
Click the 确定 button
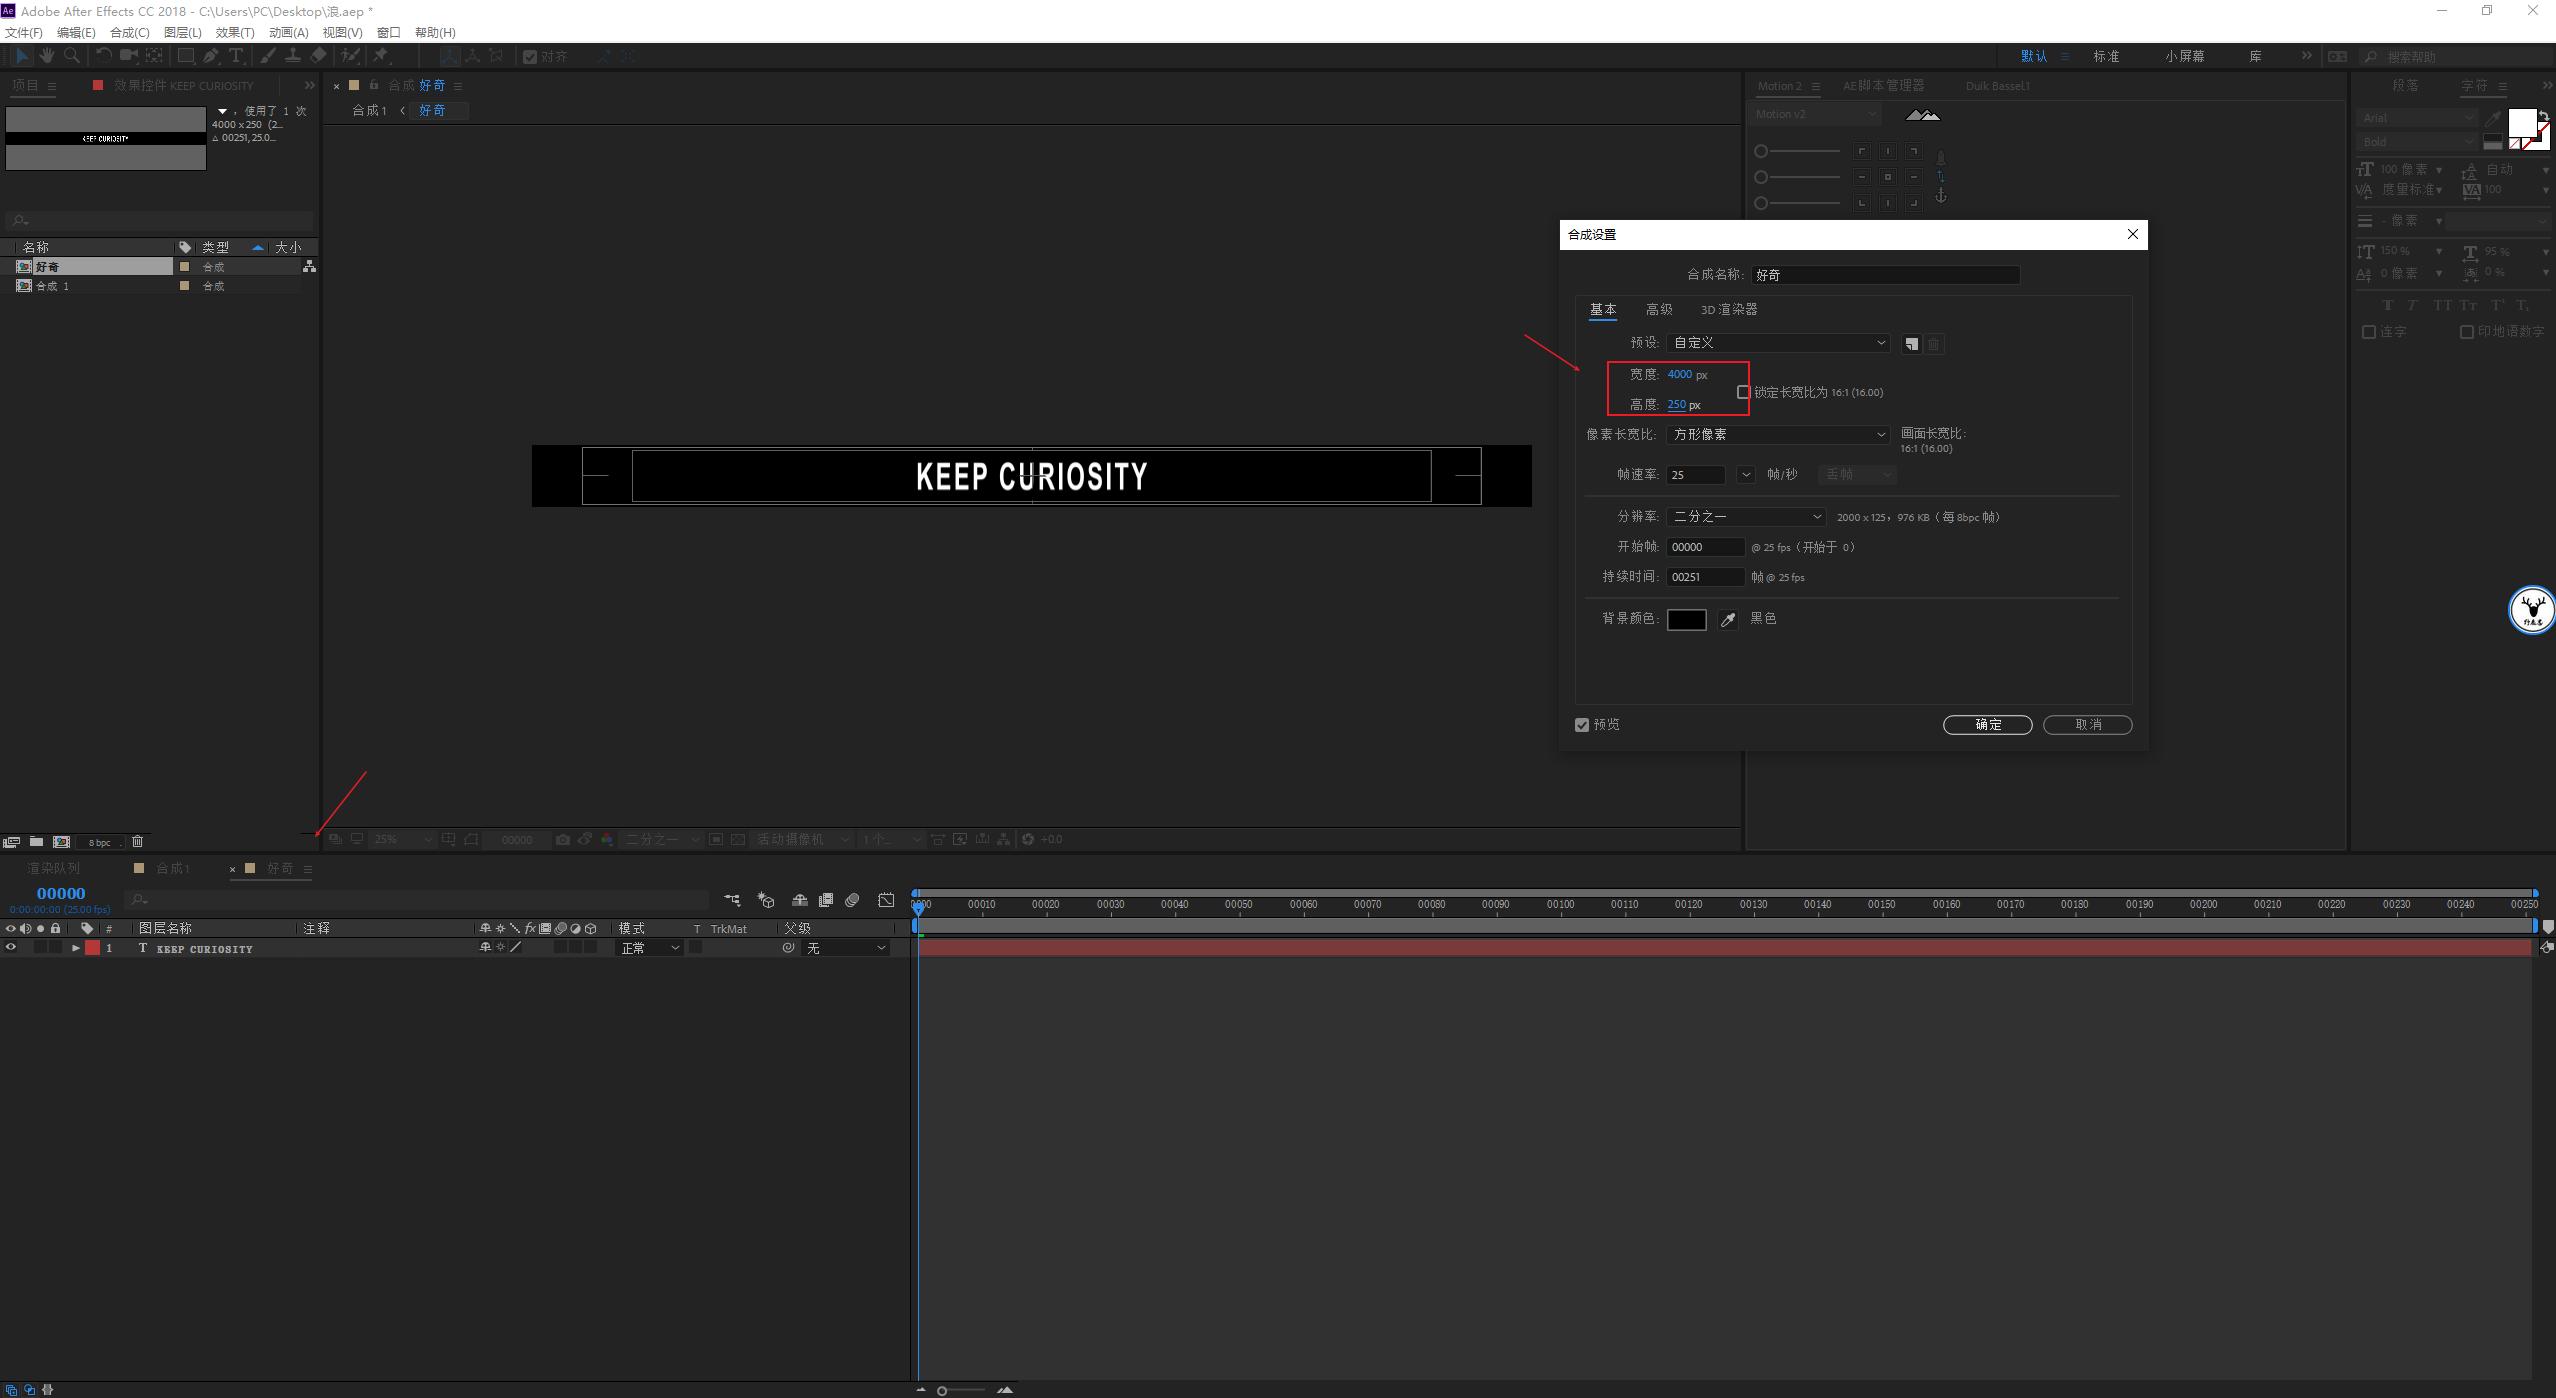[1987, 725]
